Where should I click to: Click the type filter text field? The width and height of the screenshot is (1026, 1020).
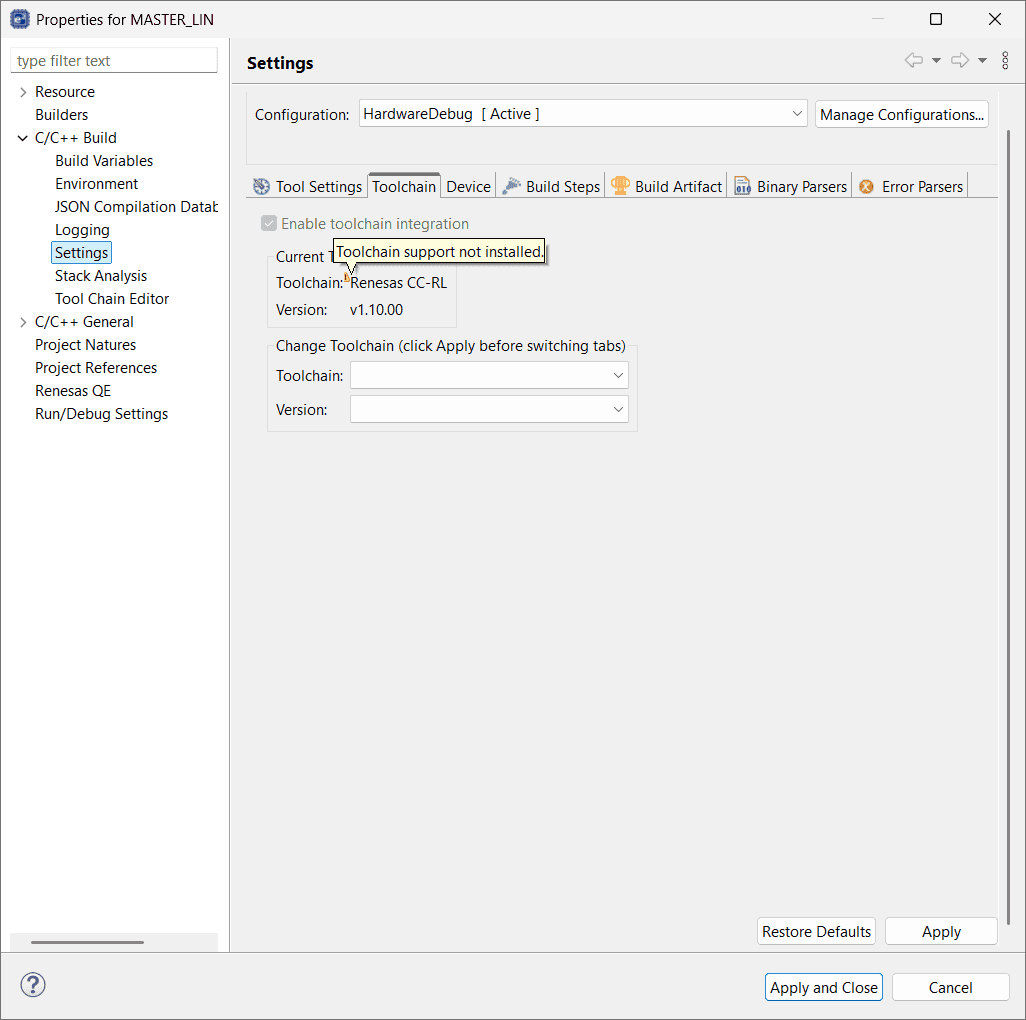pos(114,61)
